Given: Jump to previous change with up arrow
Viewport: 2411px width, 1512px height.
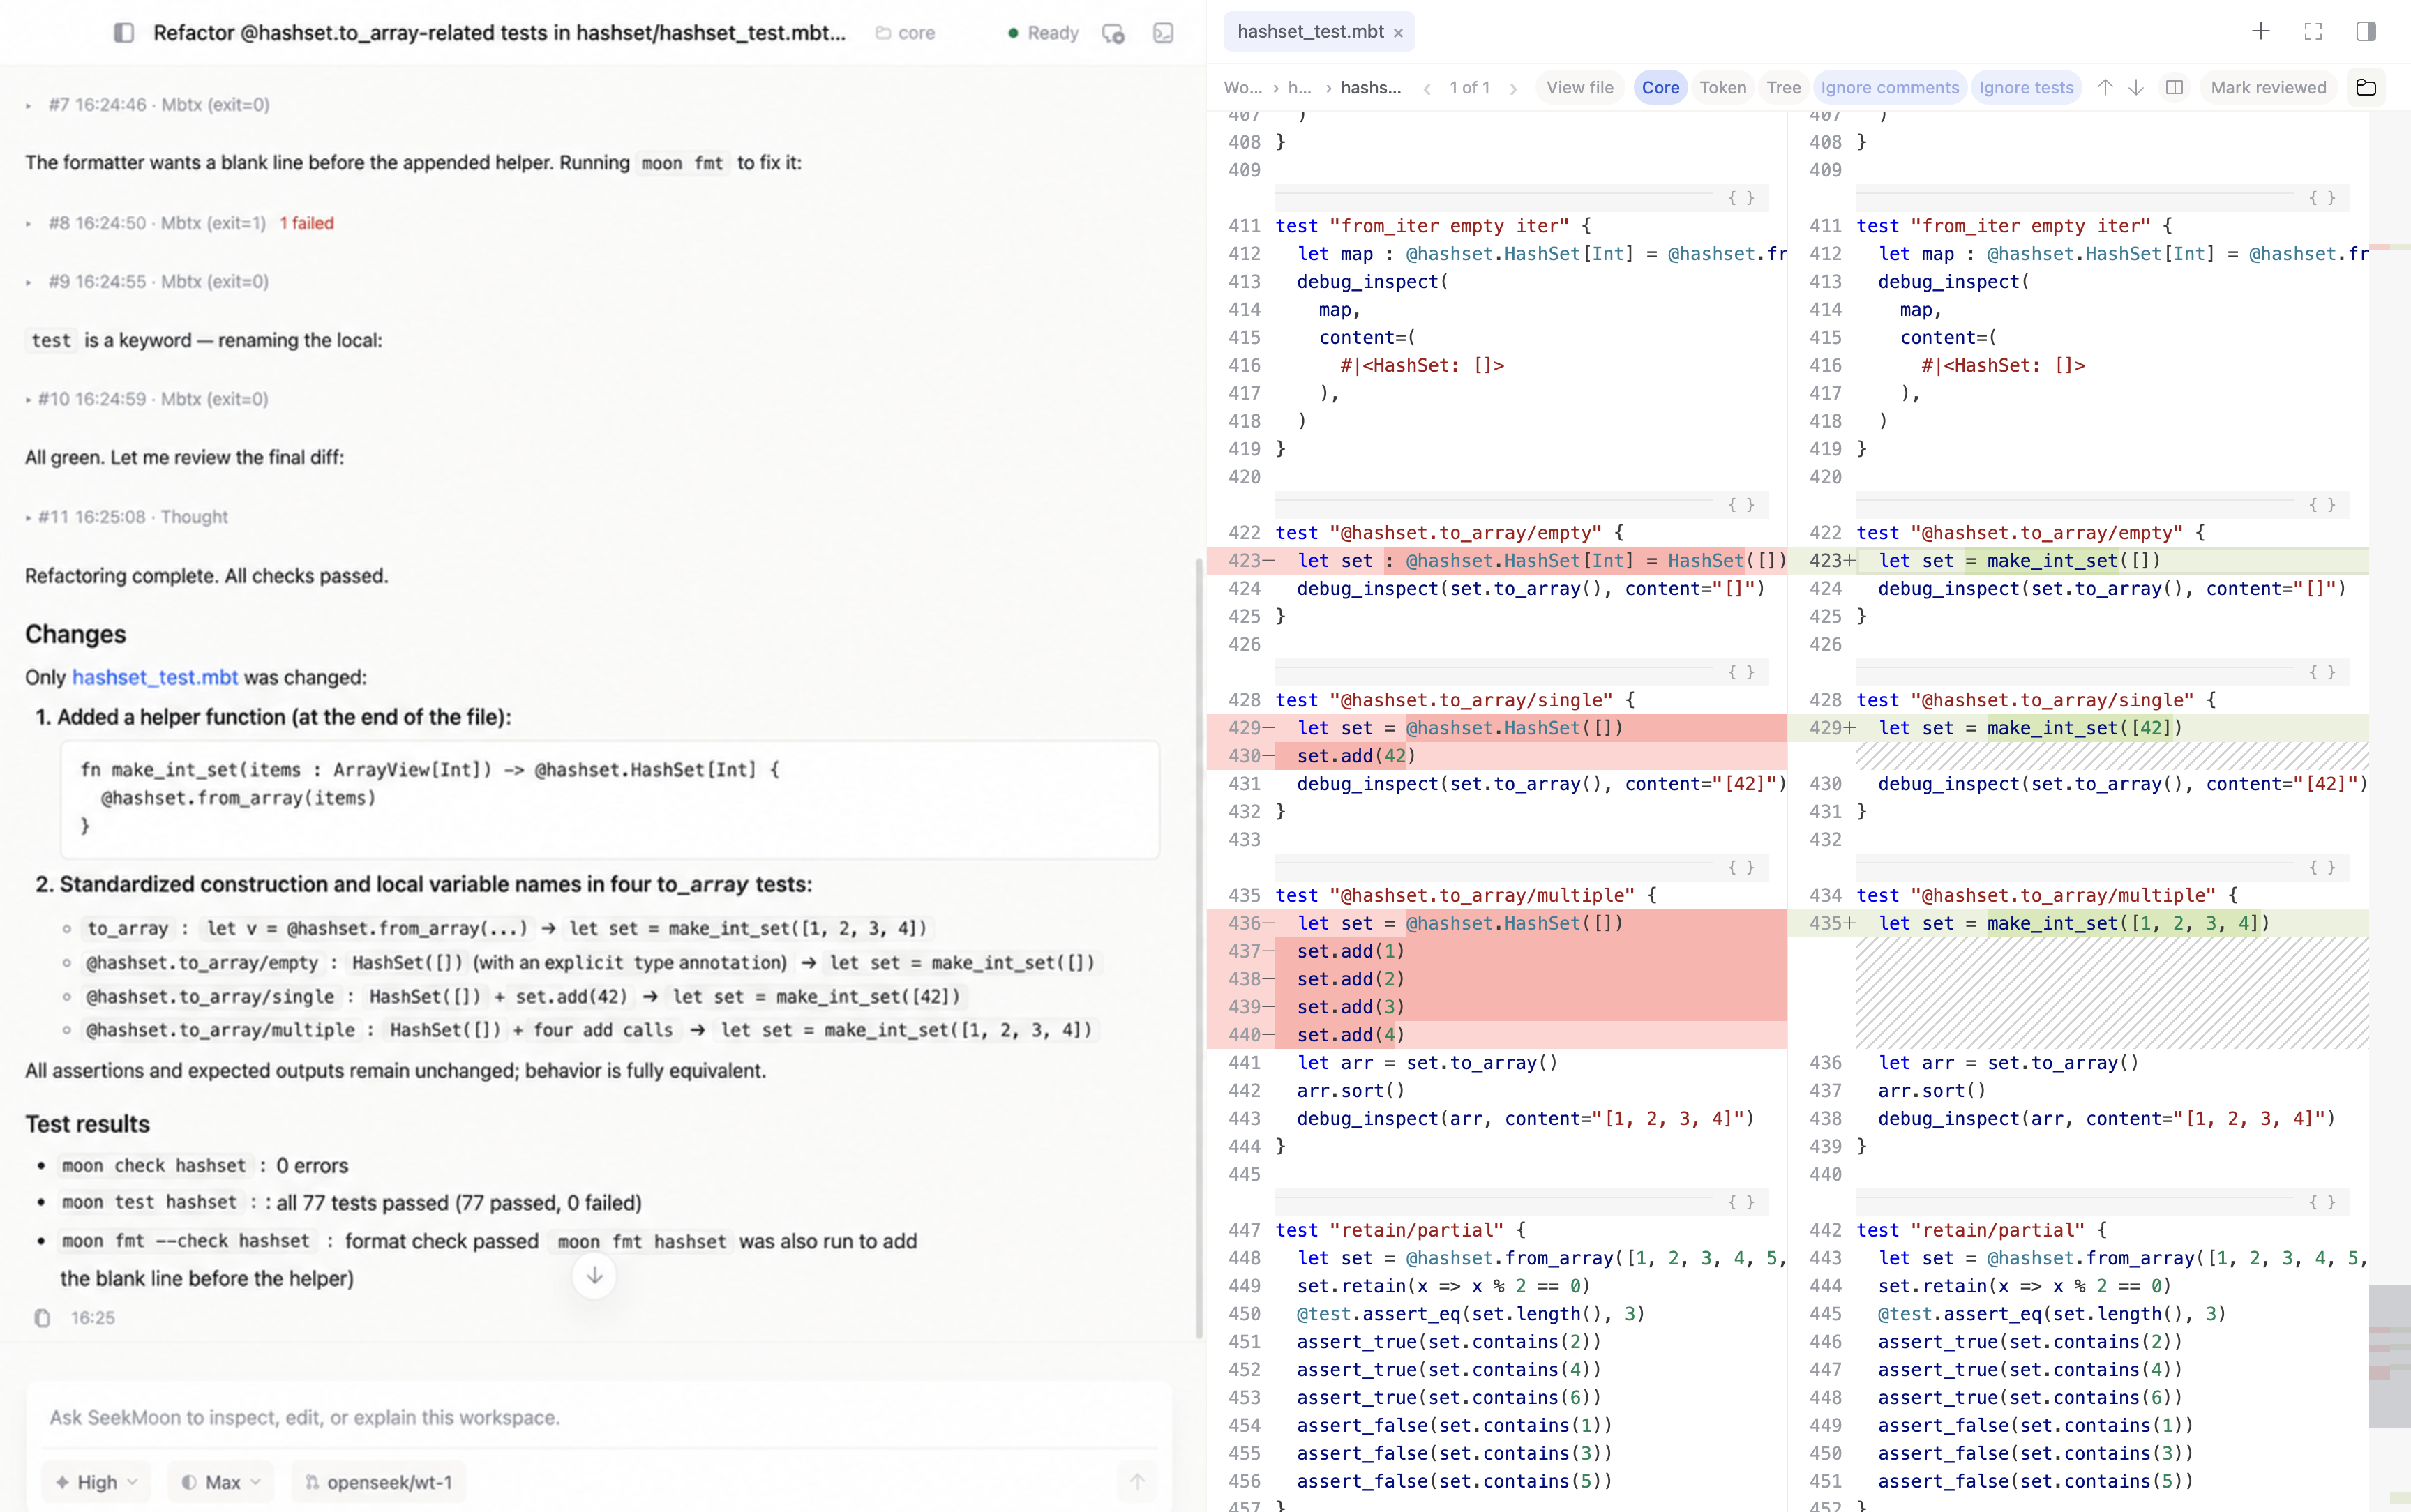Looking at the screenshot, I should 2105,87.
